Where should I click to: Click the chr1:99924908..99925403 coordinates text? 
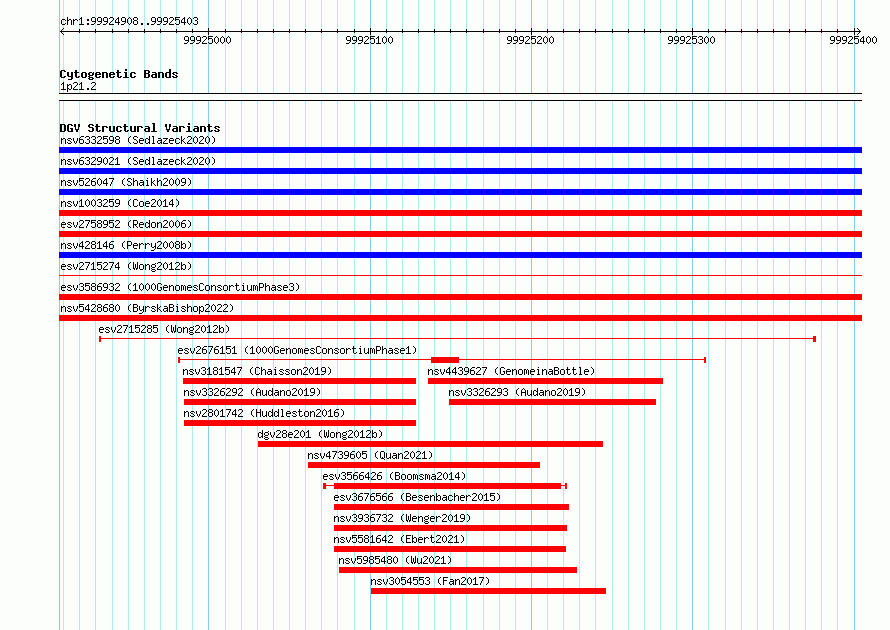point(129,21)
